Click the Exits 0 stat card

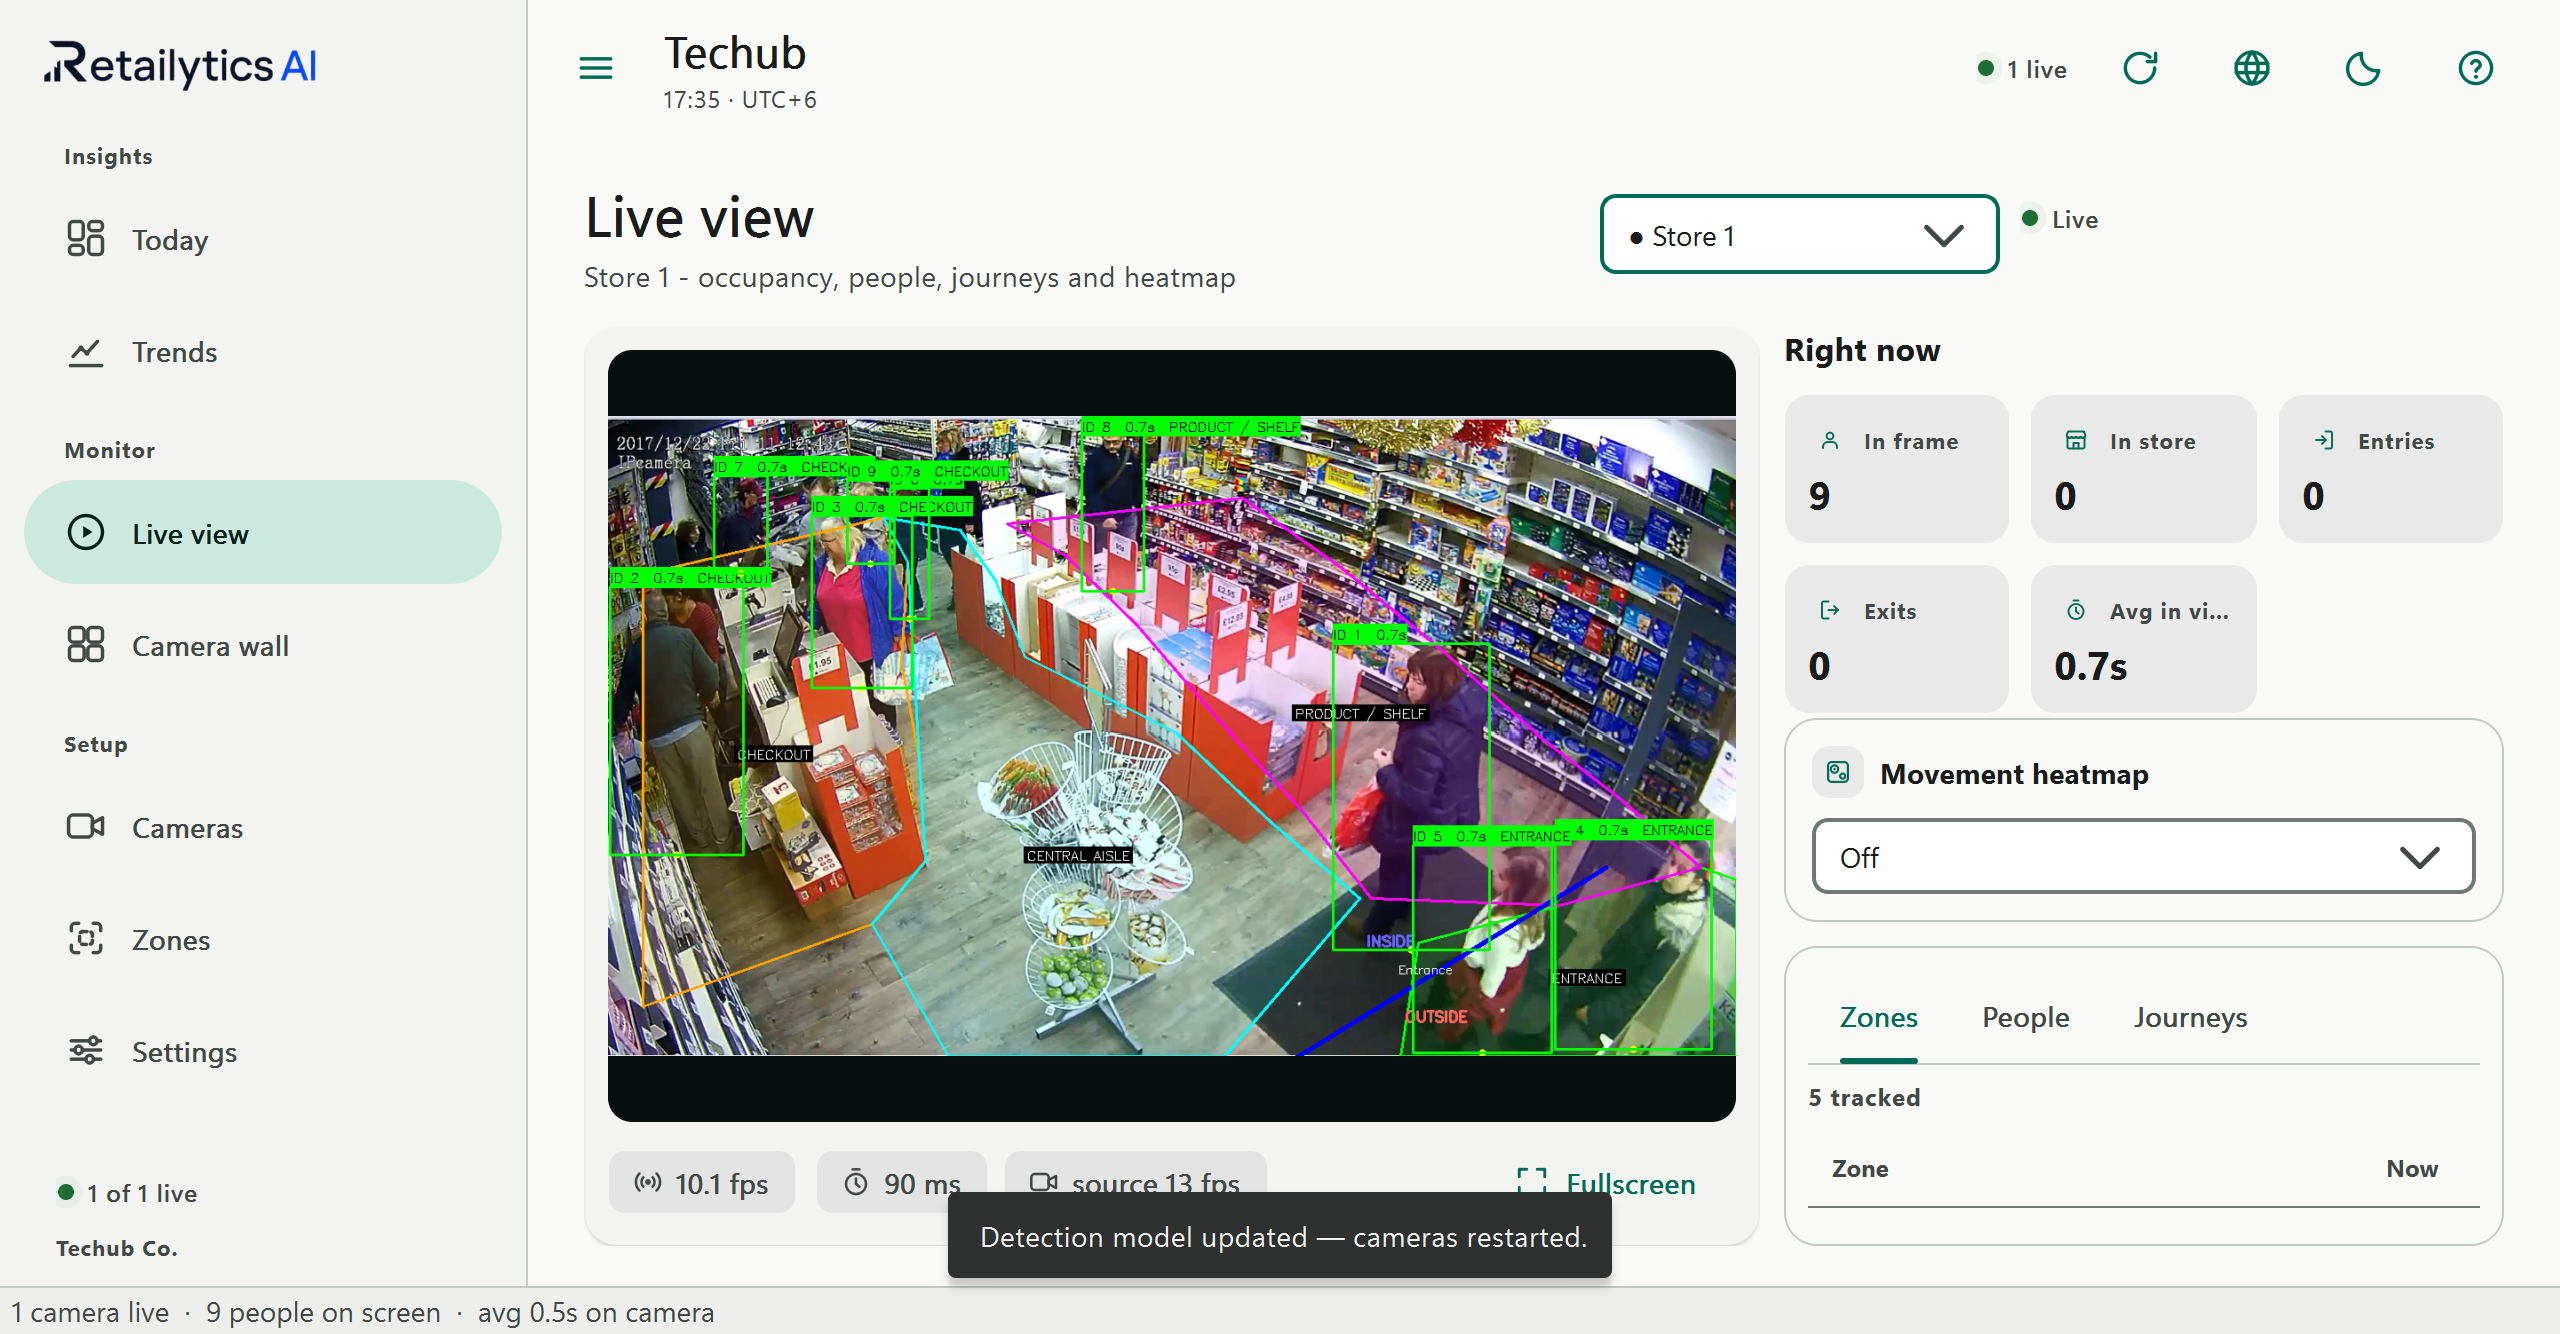pos(1896,638)
